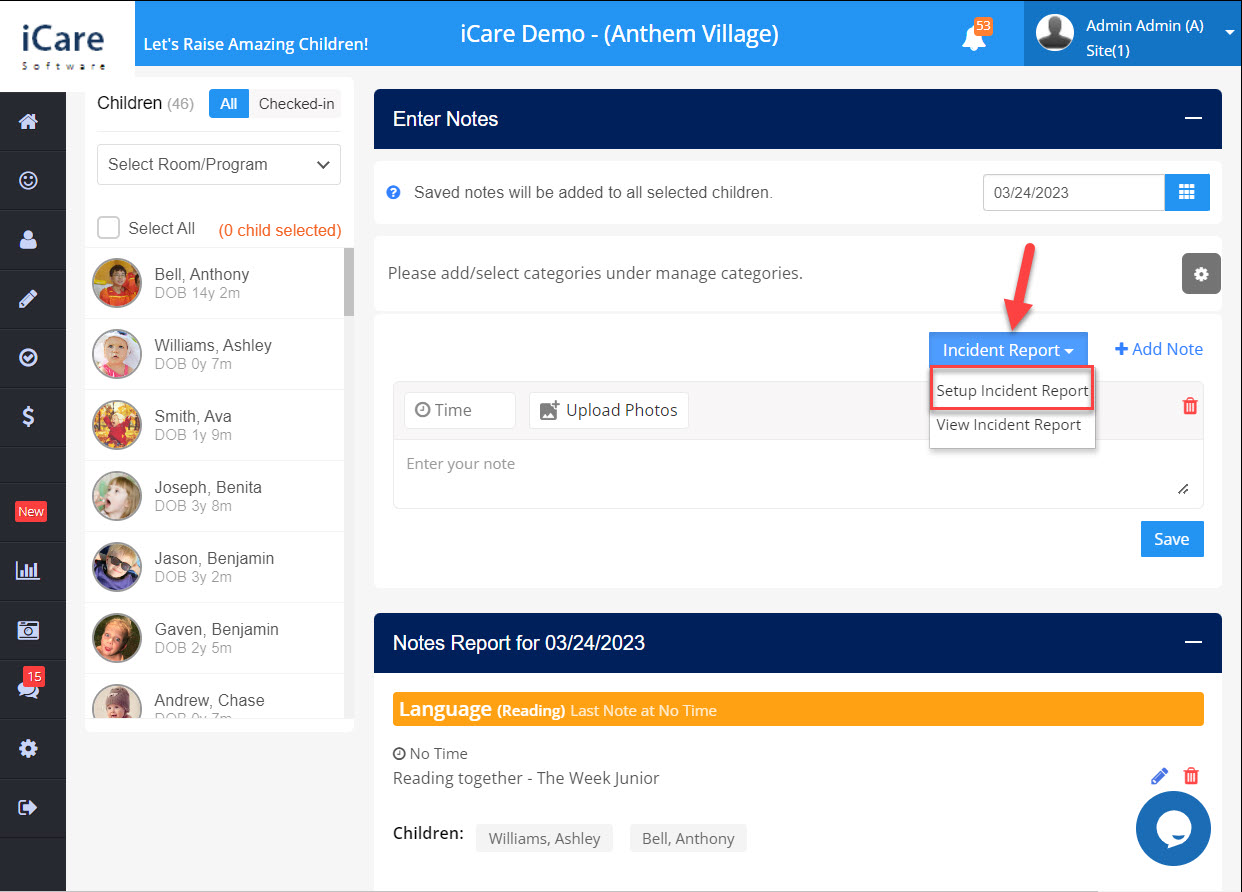
Task: Select Joseph, Benita's photo
Action: 116,496
